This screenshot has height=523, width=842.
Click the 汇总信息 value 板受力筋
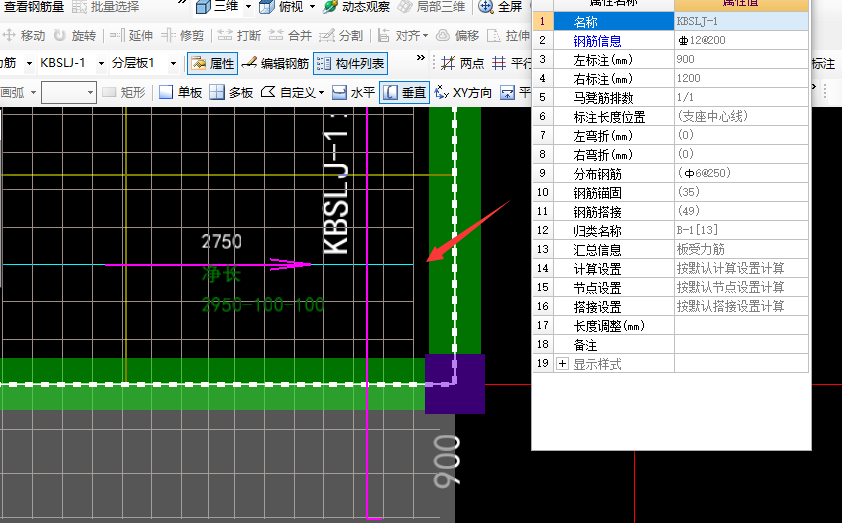[x=741, y=250]
